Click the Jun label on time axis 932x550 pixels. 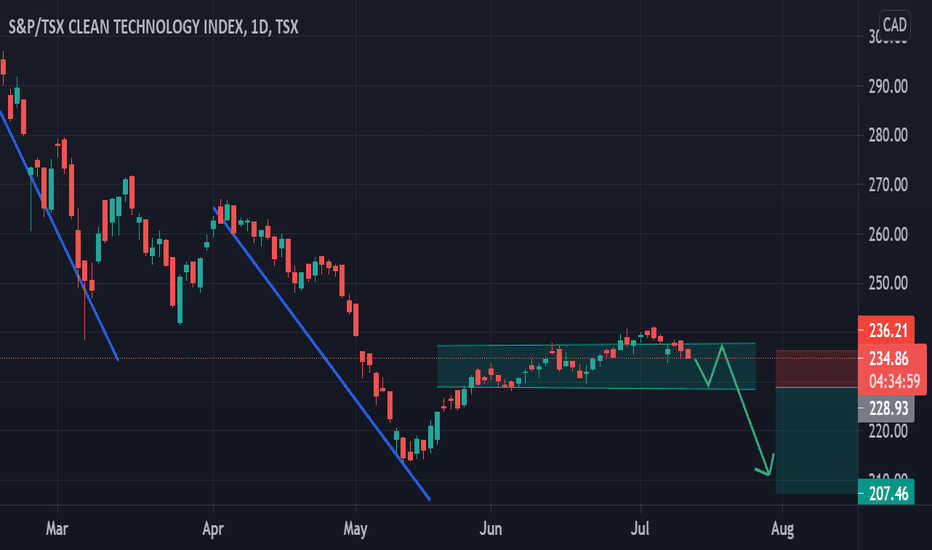coord(491,529)
